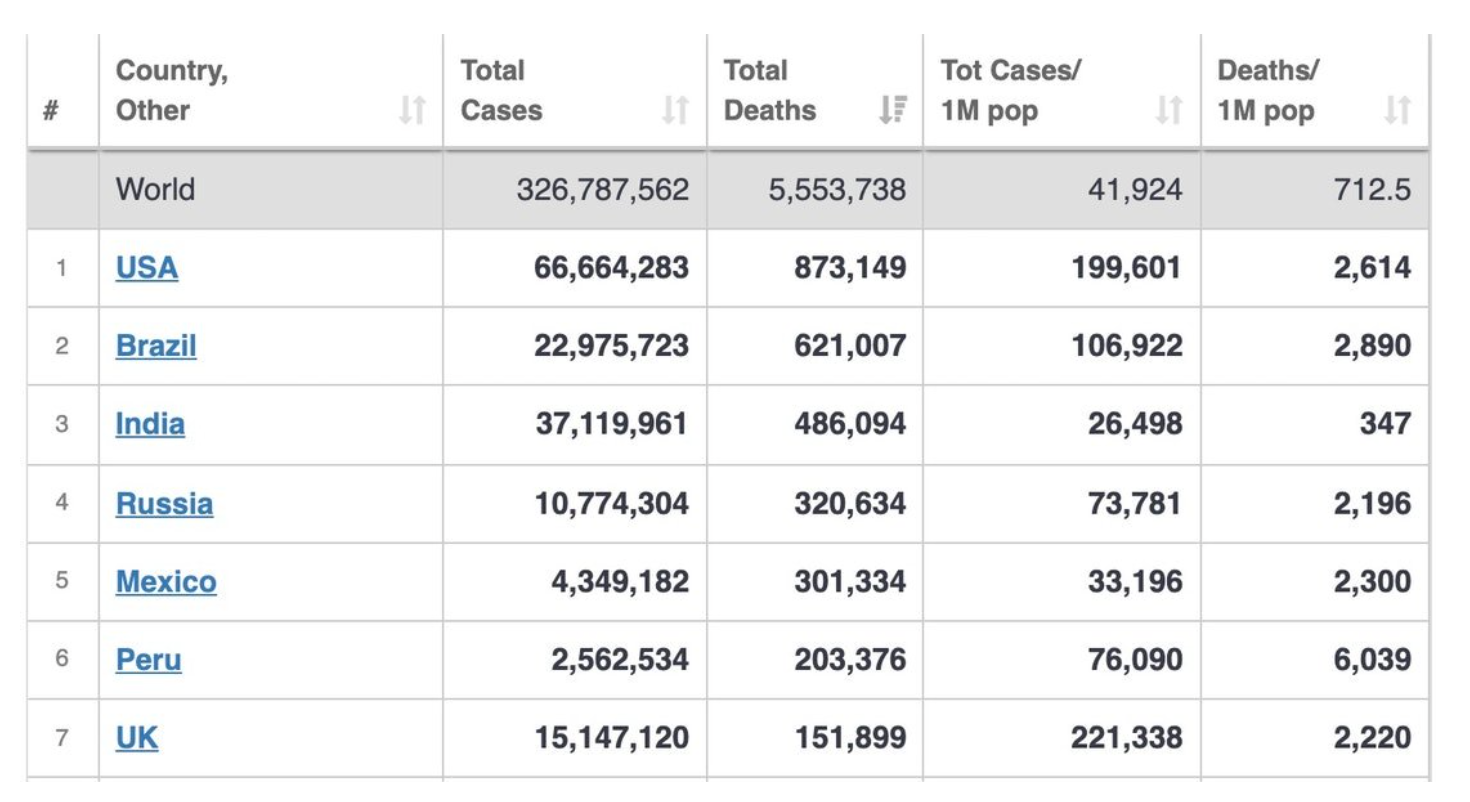Click the Deaths/1M pop header text
The height and width of the screenshot is (802, 1470).
(x=1268, y=90)
